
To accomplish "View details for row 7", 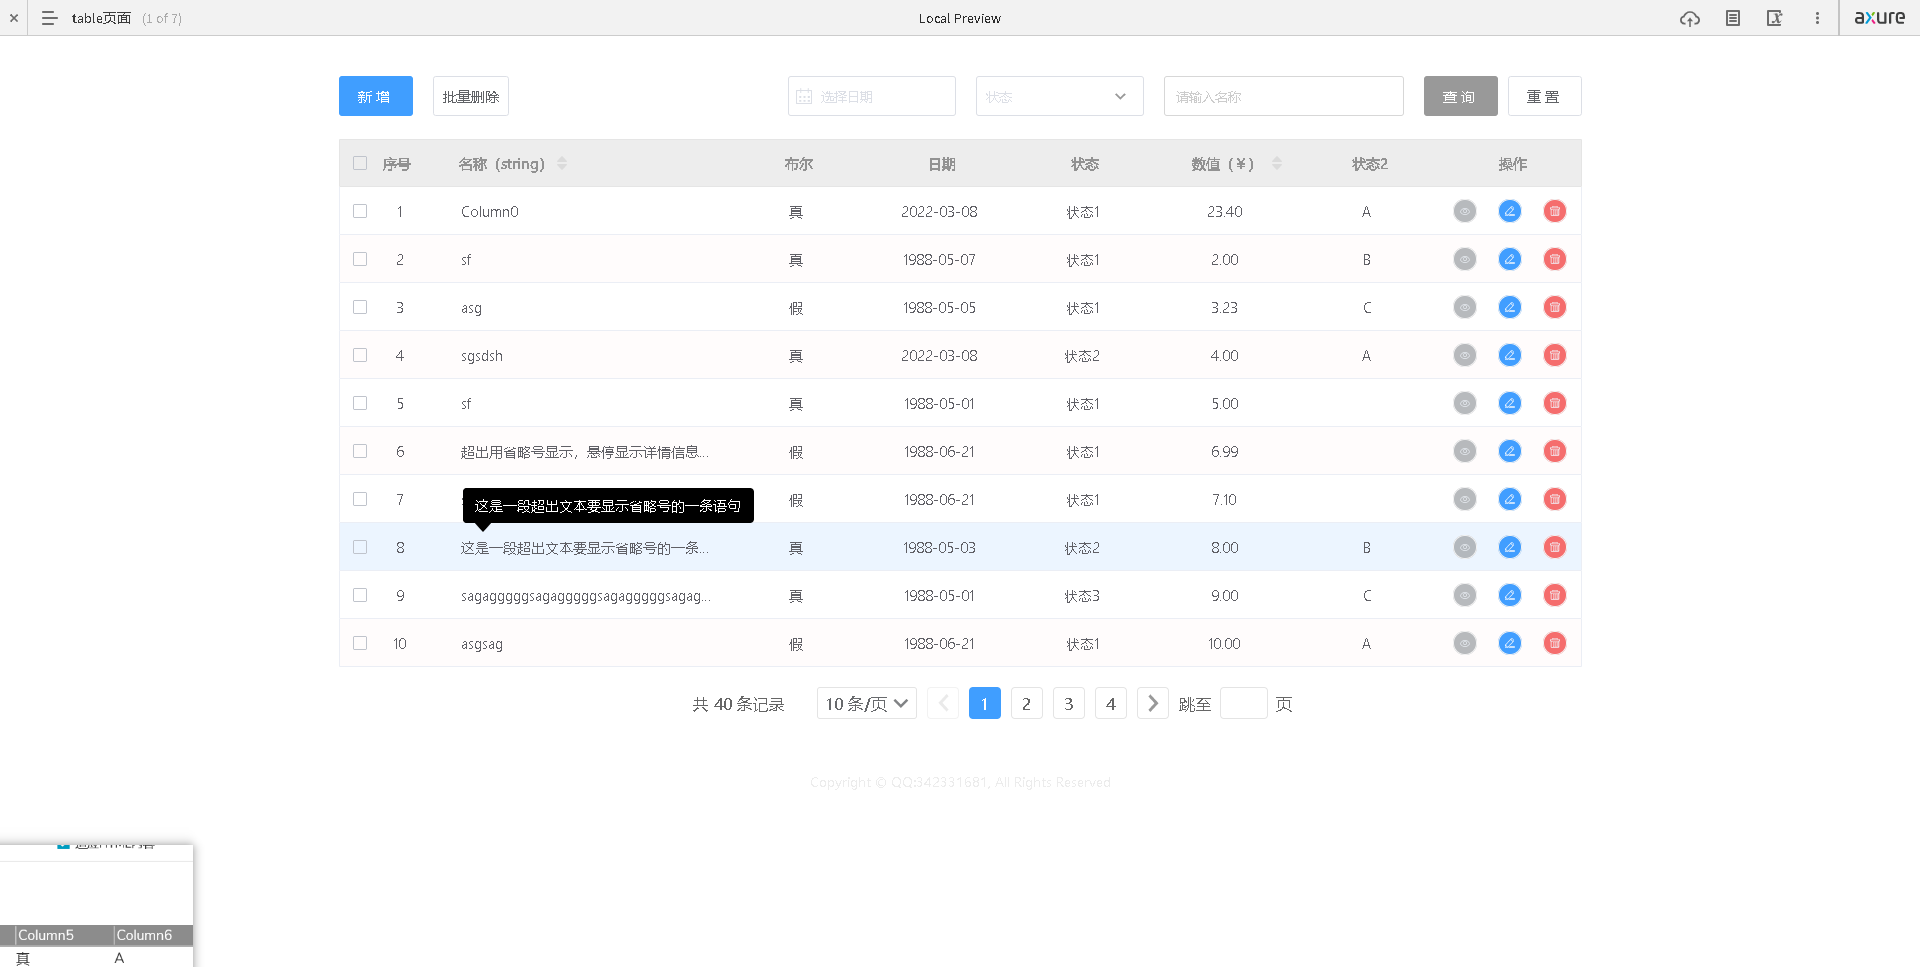I will coord(1465,499).
